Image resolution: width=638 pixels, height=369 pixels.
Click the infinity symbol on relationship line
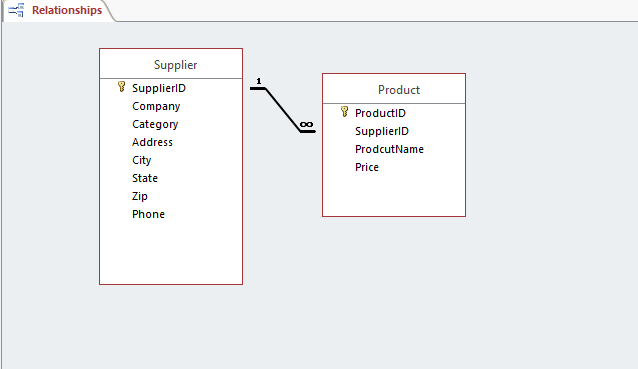[306, 124]
